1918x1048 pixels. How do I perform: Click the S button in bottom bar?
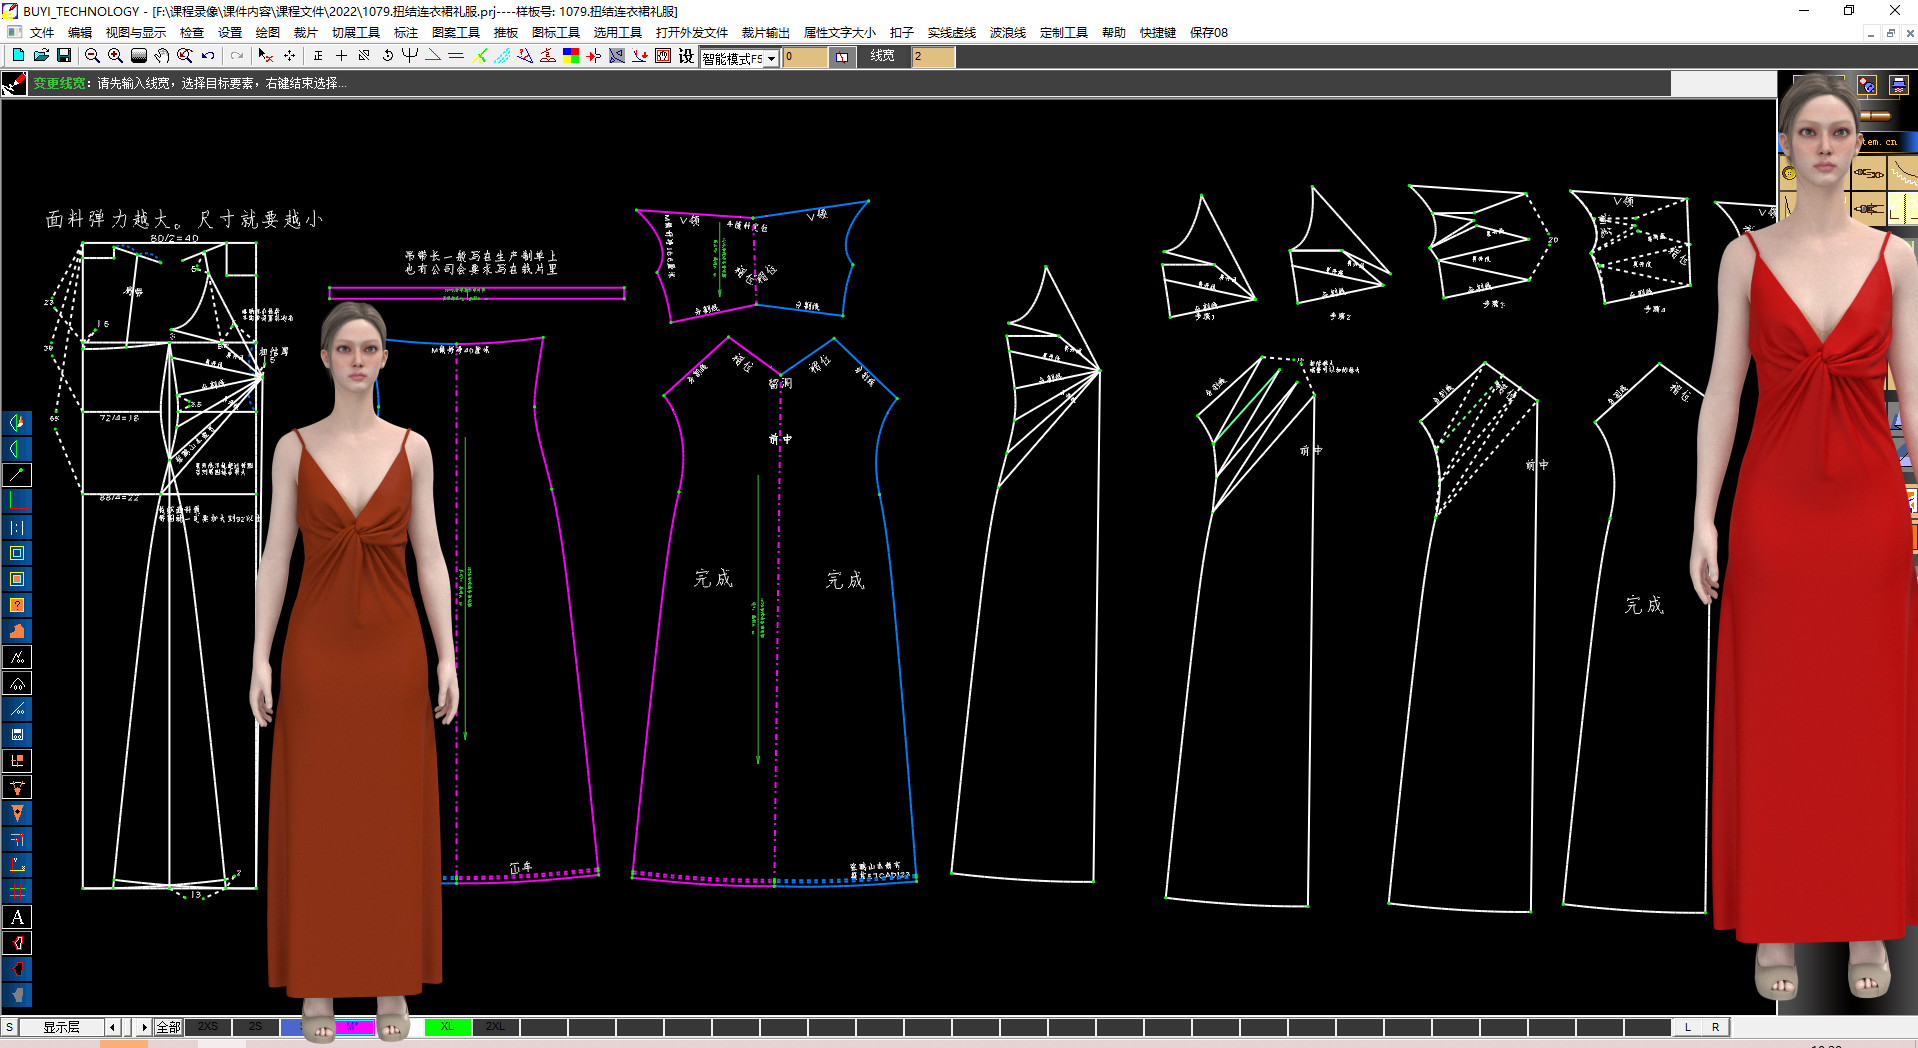point(9,1027)
